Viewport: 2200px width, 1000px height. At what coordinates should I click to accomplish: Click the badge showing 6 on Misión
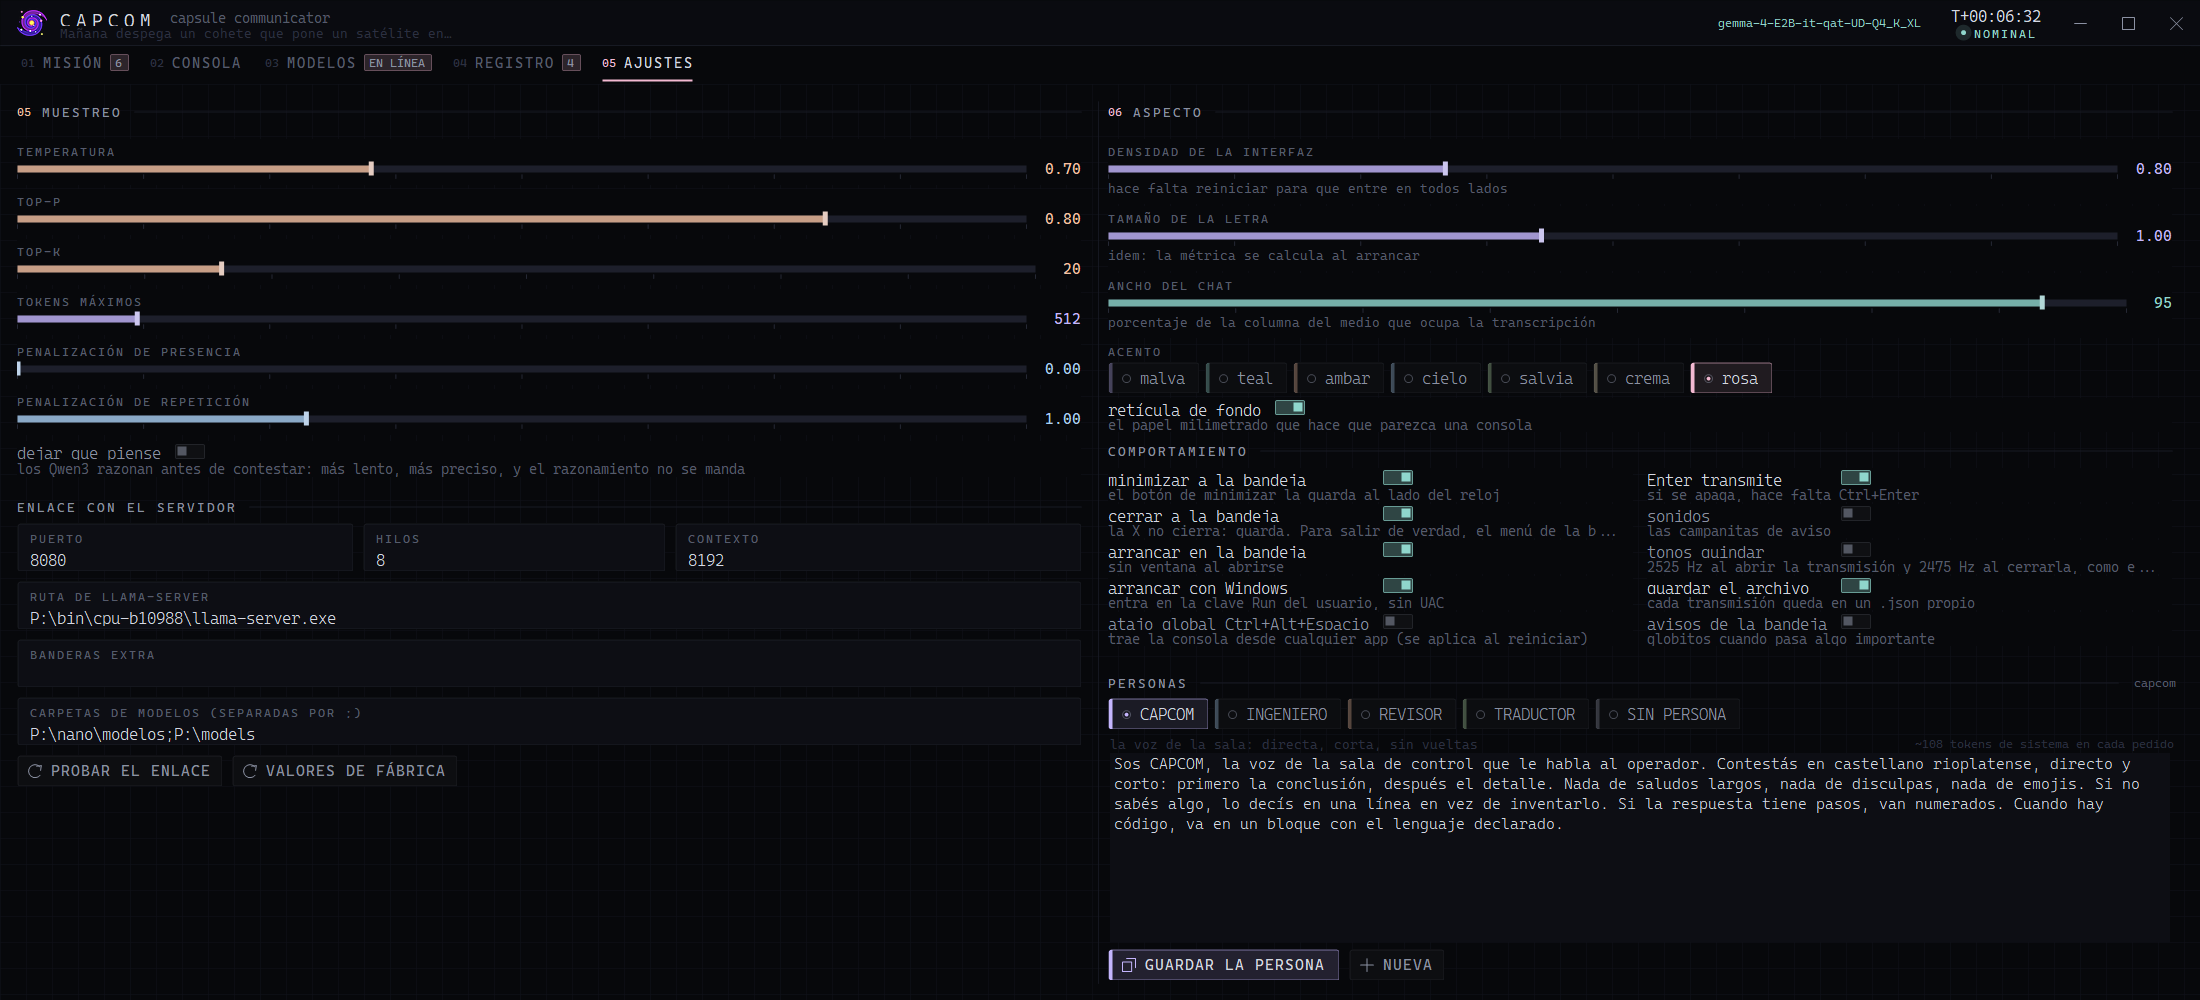119,63
